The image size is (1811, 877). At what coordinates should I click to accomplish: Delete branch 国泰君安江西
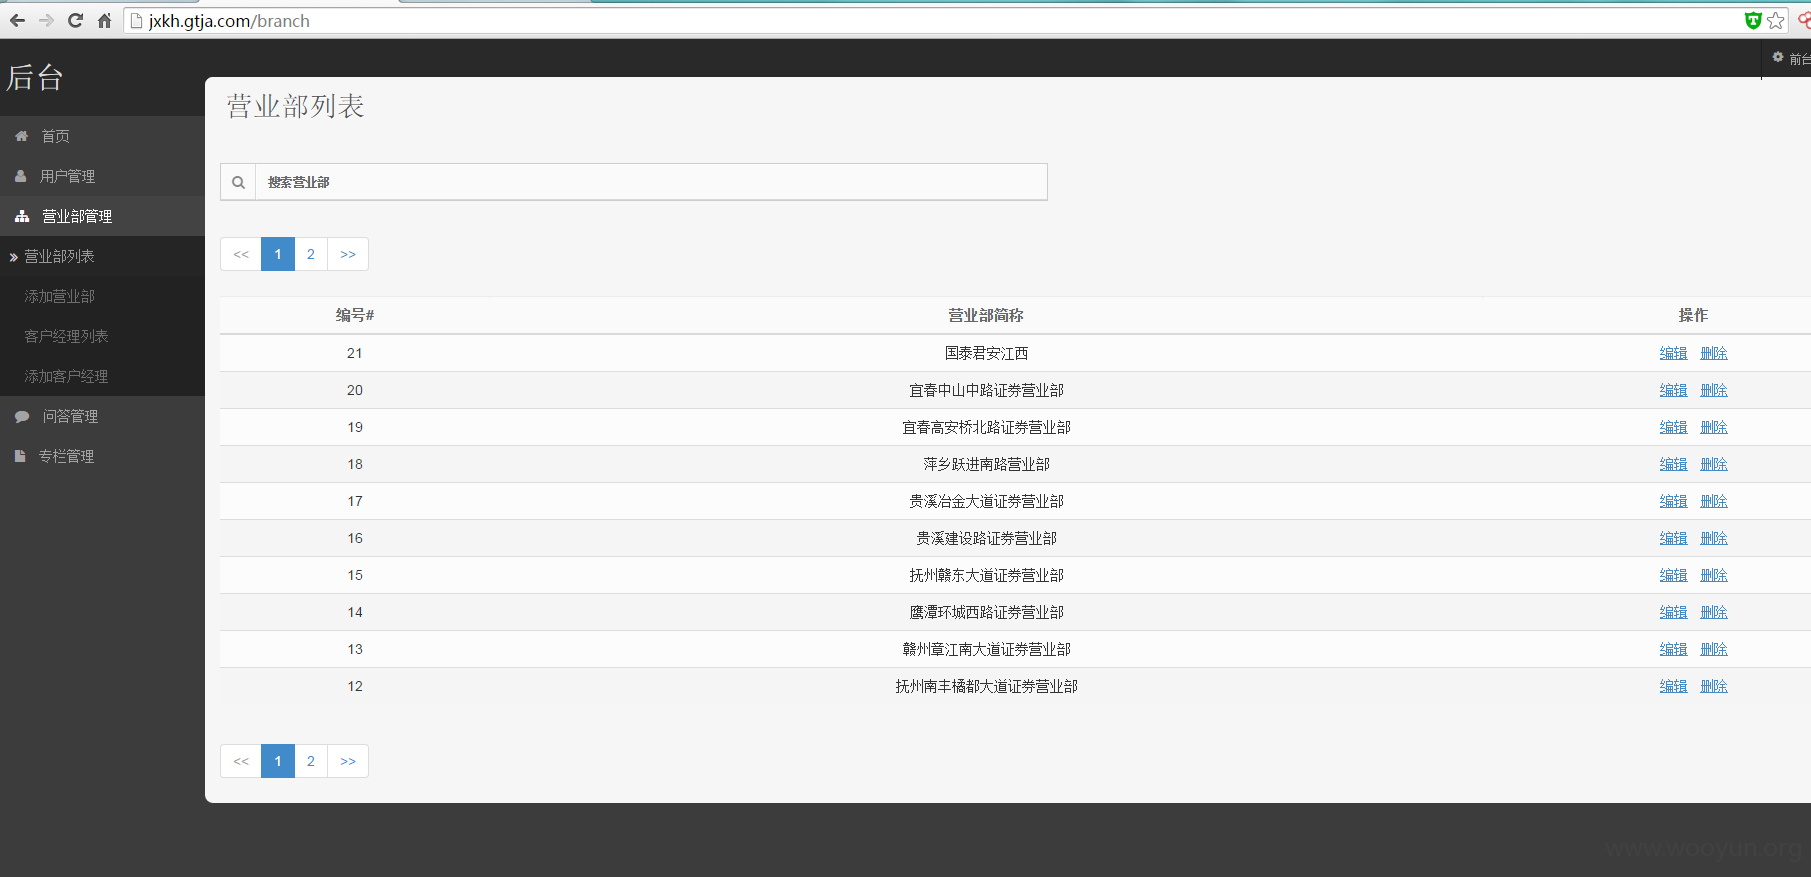tap(1714, 353)
